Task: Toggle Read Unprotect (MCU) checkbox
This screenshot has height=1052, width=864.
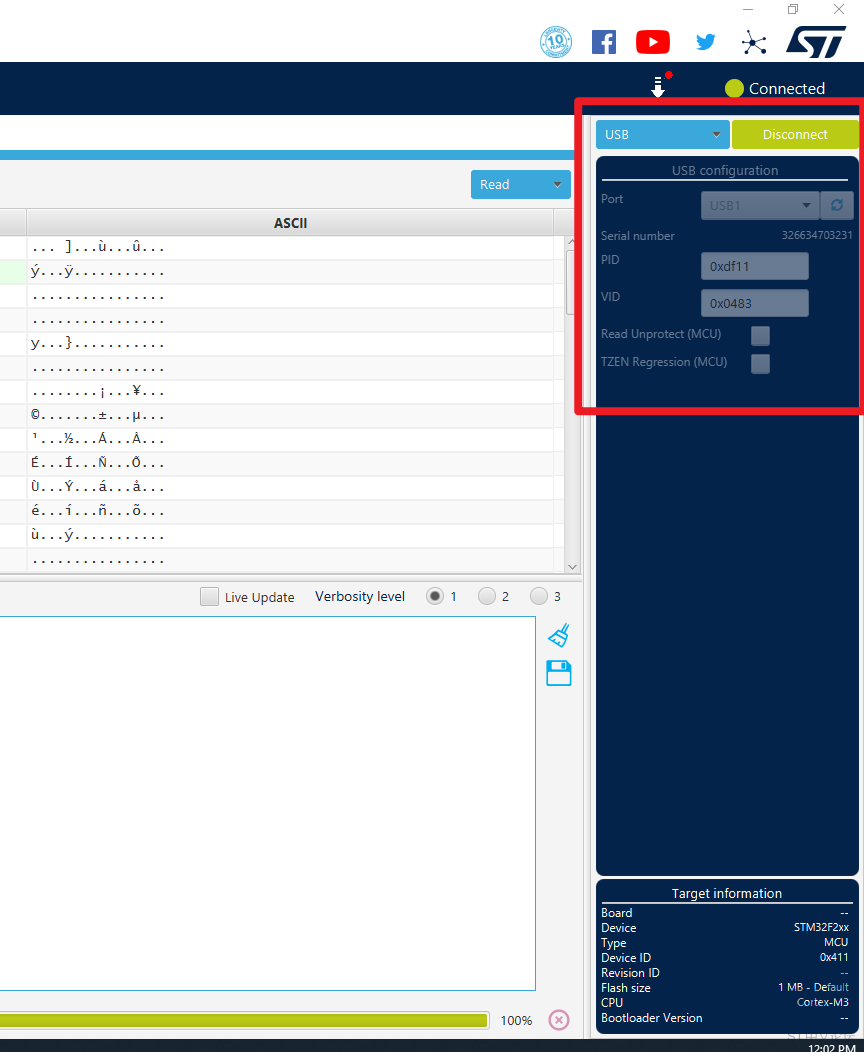Action: click(761, 335)
